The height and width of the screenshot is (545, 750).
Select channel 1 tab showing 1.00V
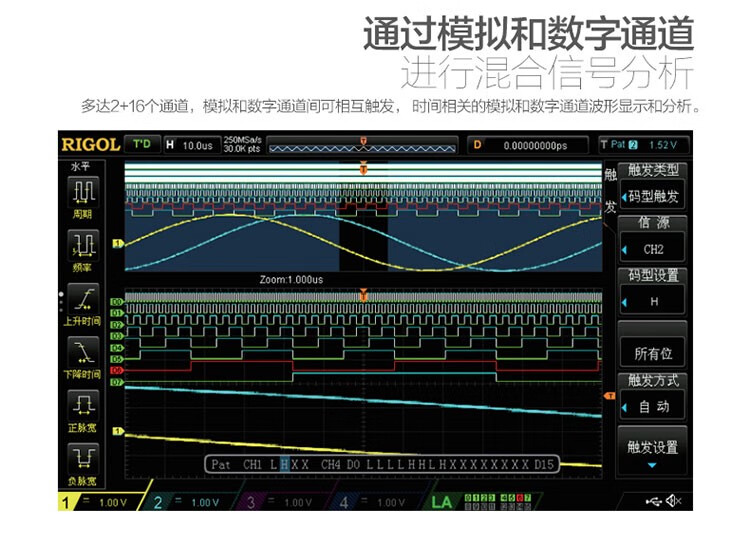pyautogui.click(x=99, y=502)
